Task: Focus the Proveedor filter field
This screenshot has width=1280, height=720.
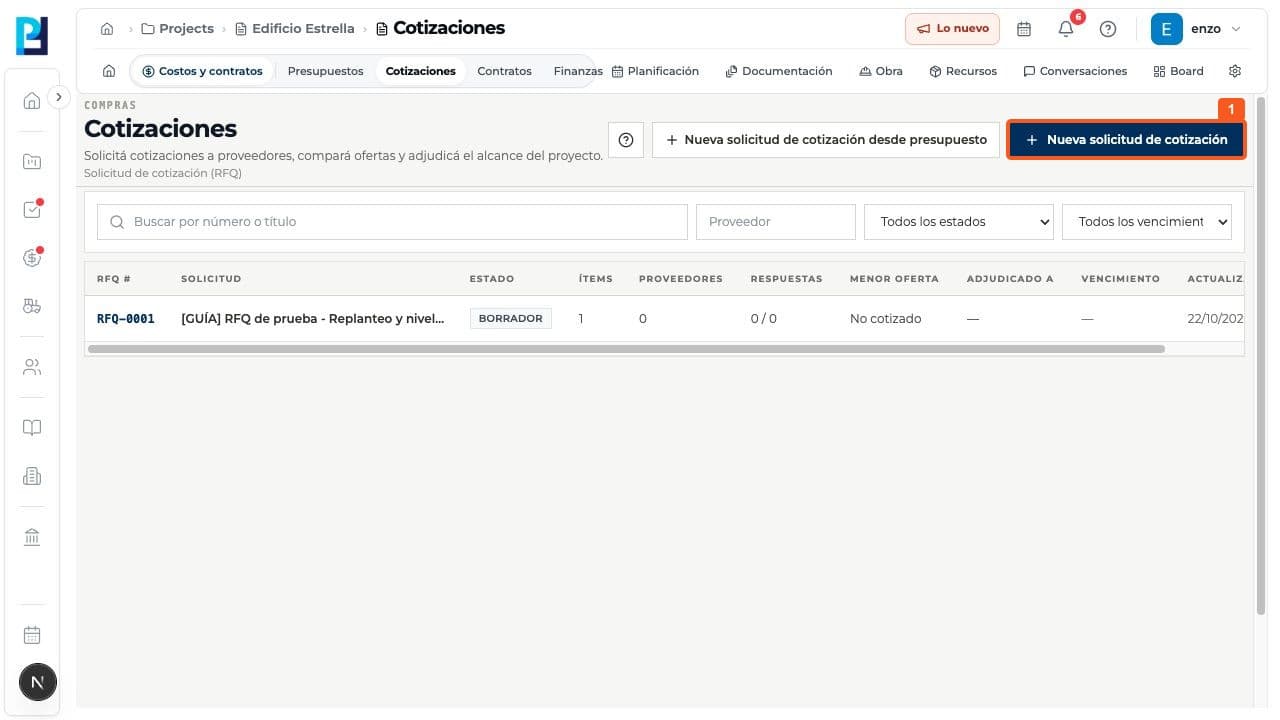Action: click(776, 222)
